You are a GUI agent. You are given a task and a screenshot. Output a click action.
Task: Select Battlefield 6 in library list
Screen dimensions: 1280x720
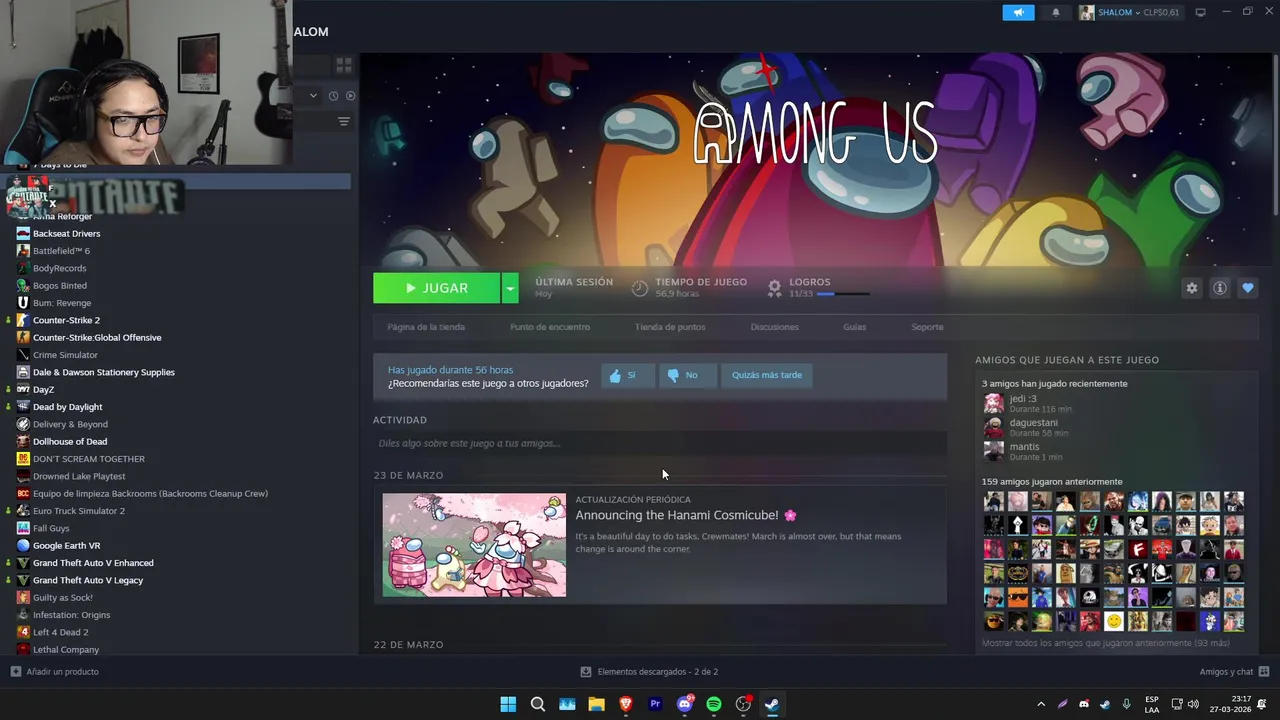tap(61, 251)
